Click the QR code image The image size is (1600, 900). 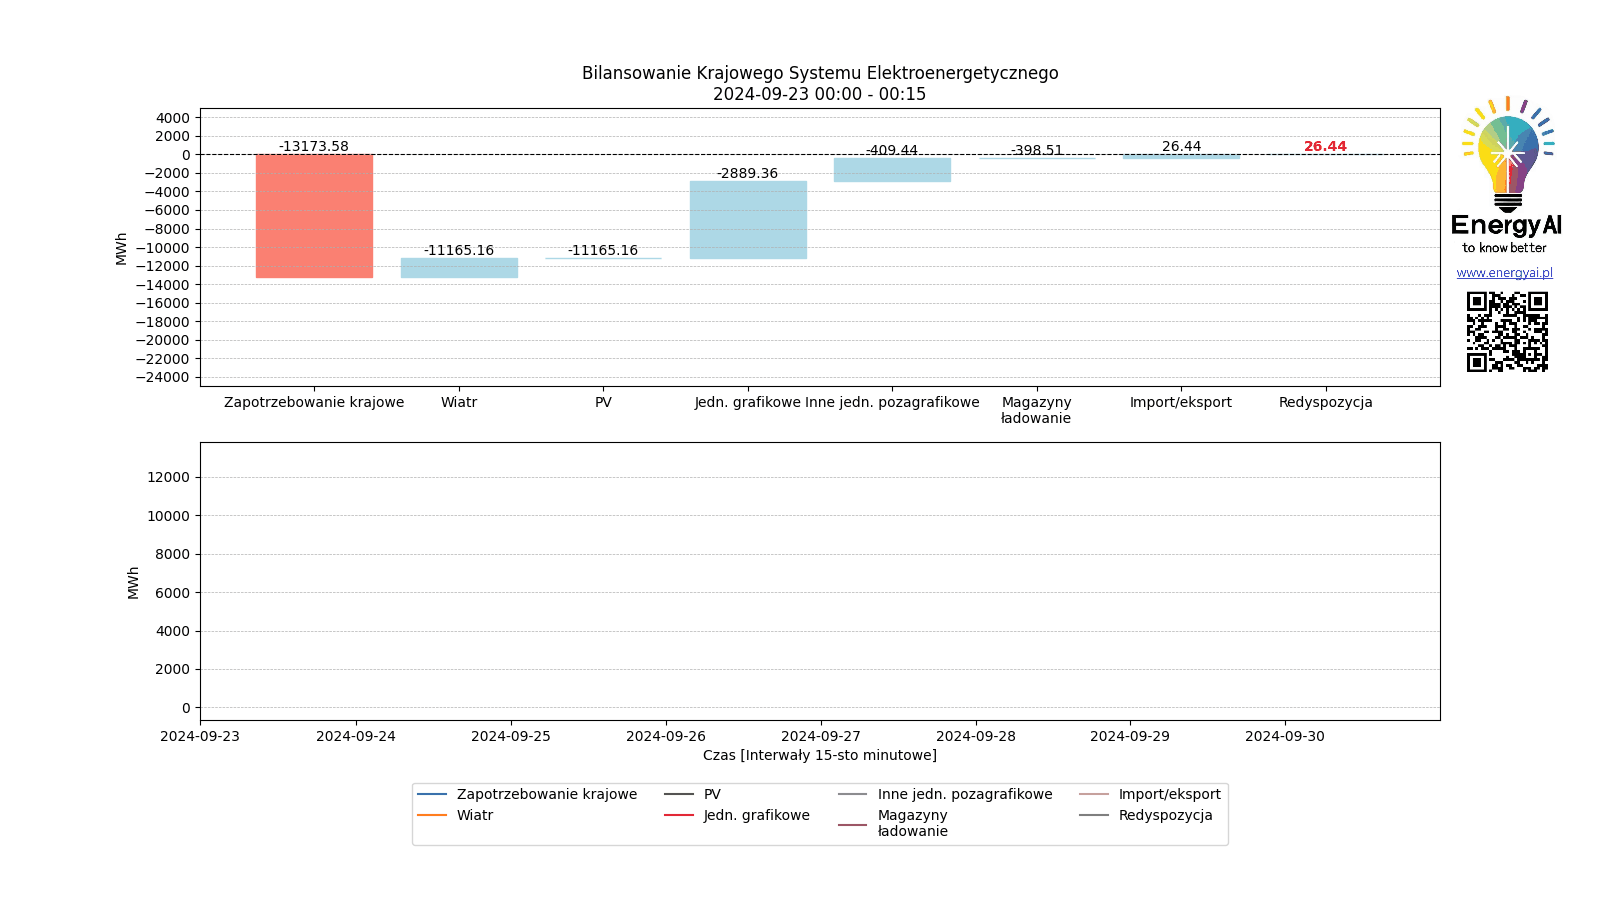click(1507, 331)
